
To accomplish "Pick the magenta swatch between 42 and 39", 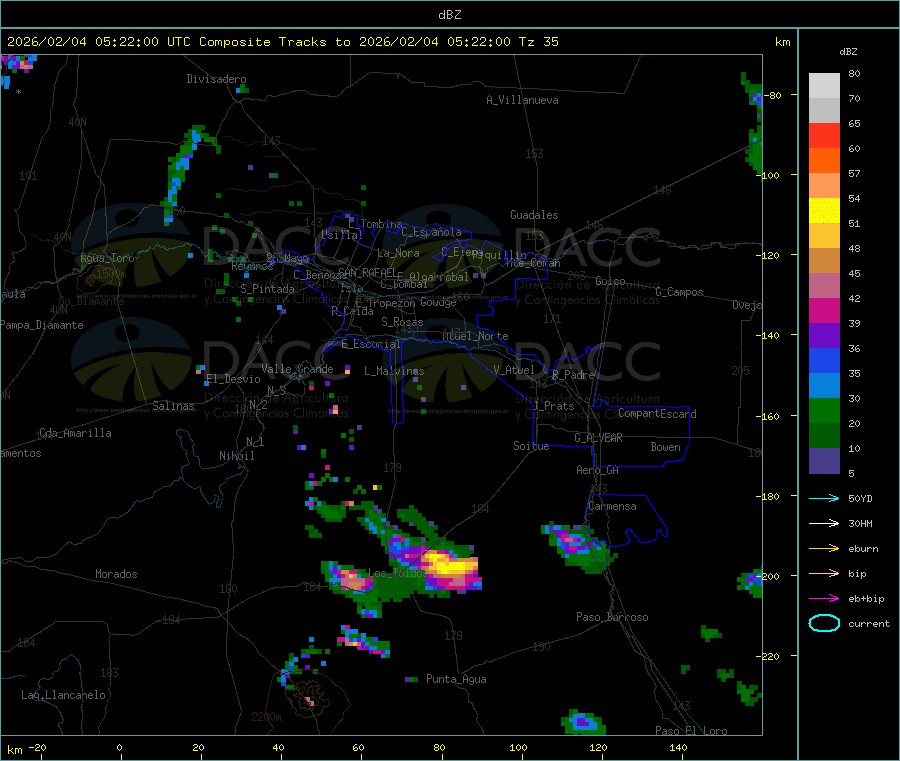I will 824,310.
